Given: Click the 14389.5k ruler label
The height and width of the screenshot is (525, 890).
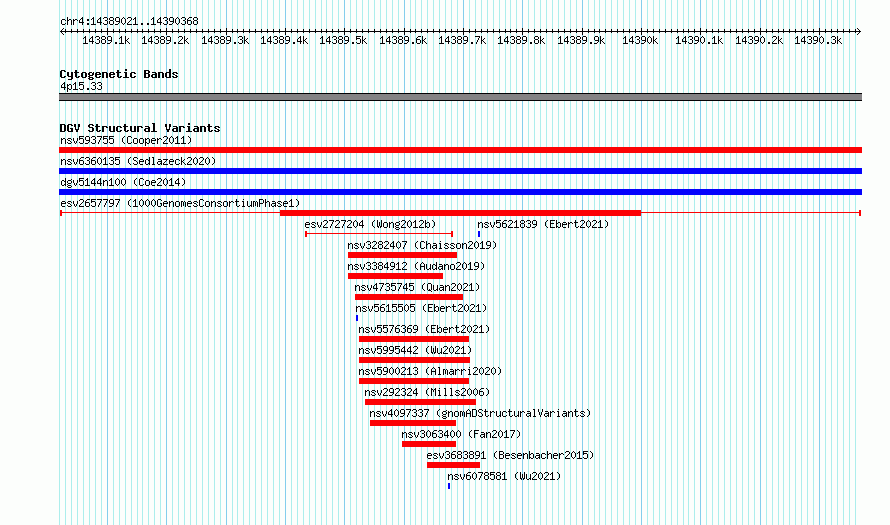Looking at the screenshot, I should coord(343,40).
